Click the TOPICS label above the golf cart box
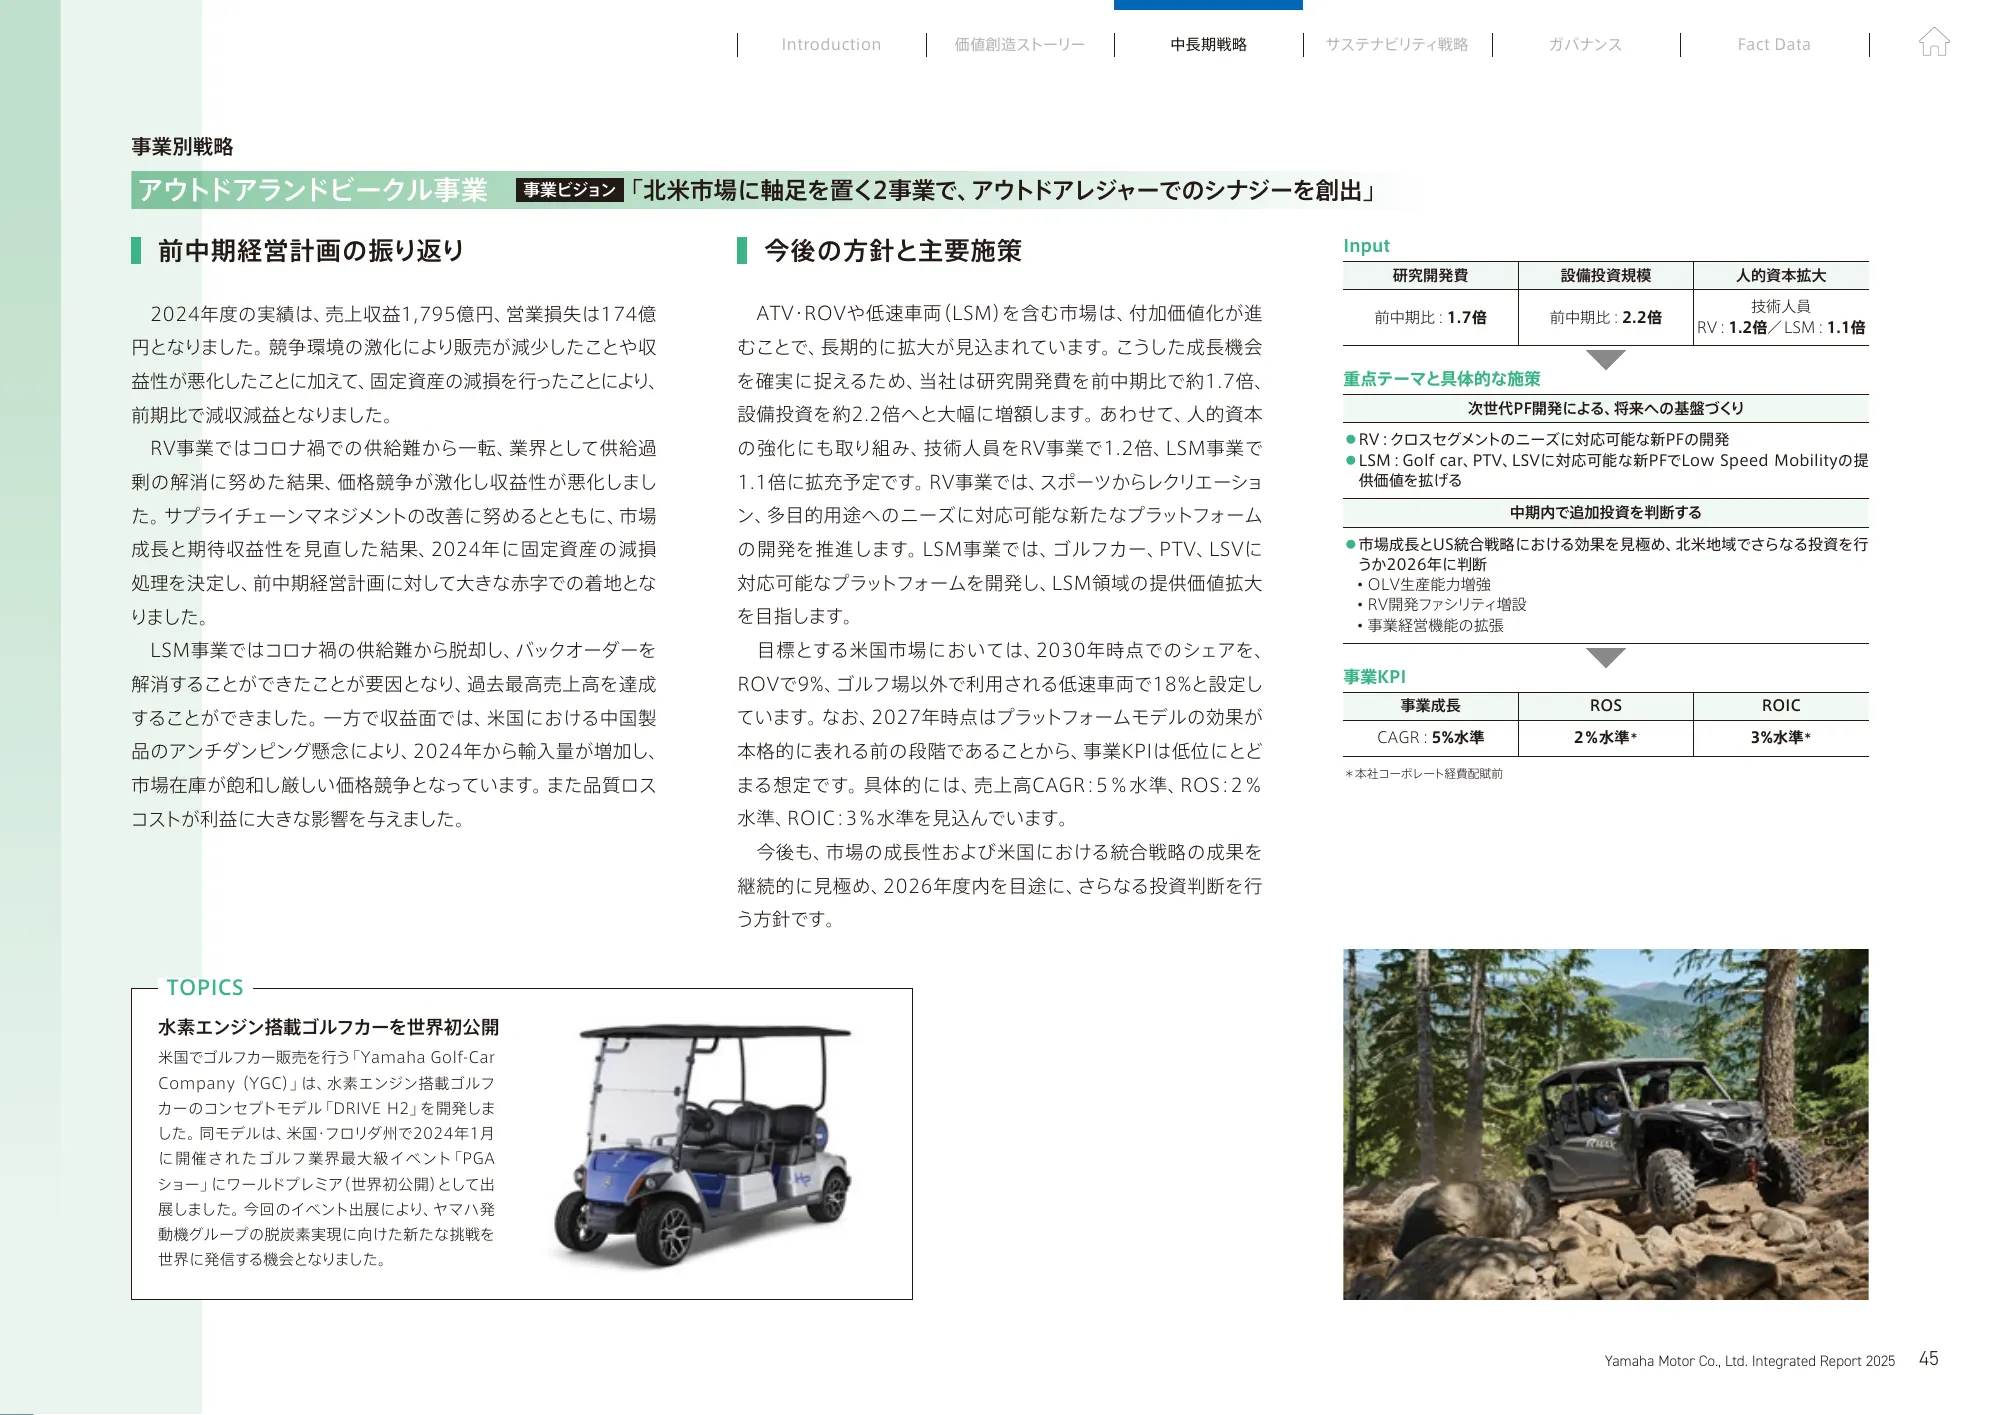 pos(204,988)
